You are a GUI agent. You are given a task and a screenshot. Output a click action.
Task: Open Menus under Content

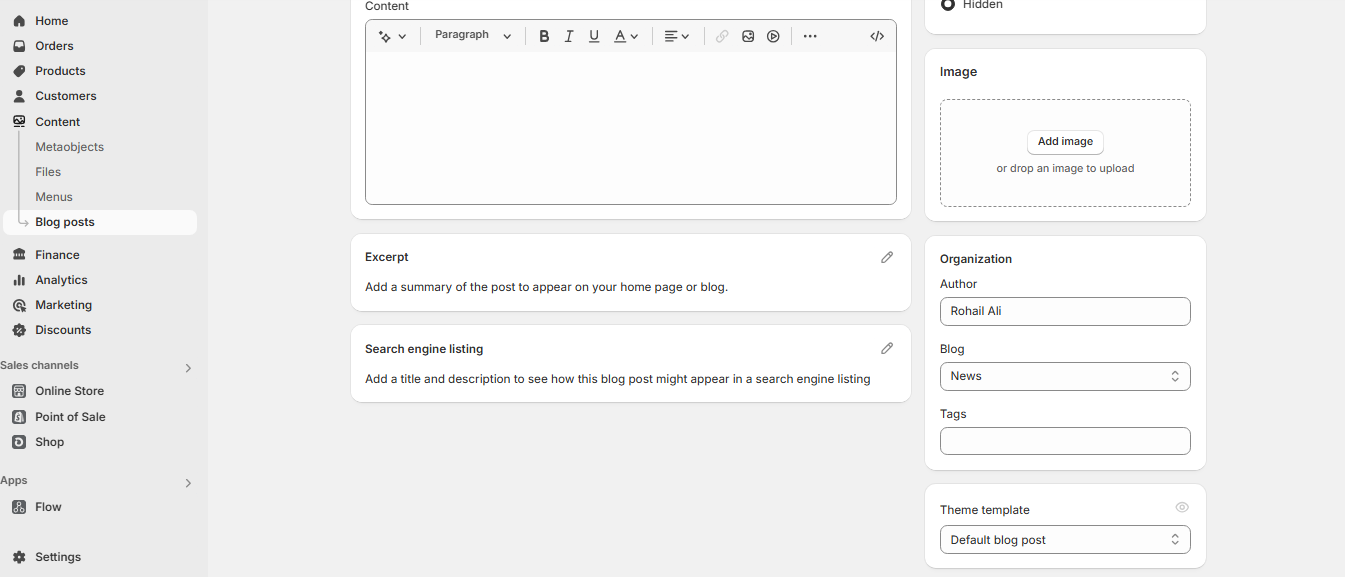point(54,197)
